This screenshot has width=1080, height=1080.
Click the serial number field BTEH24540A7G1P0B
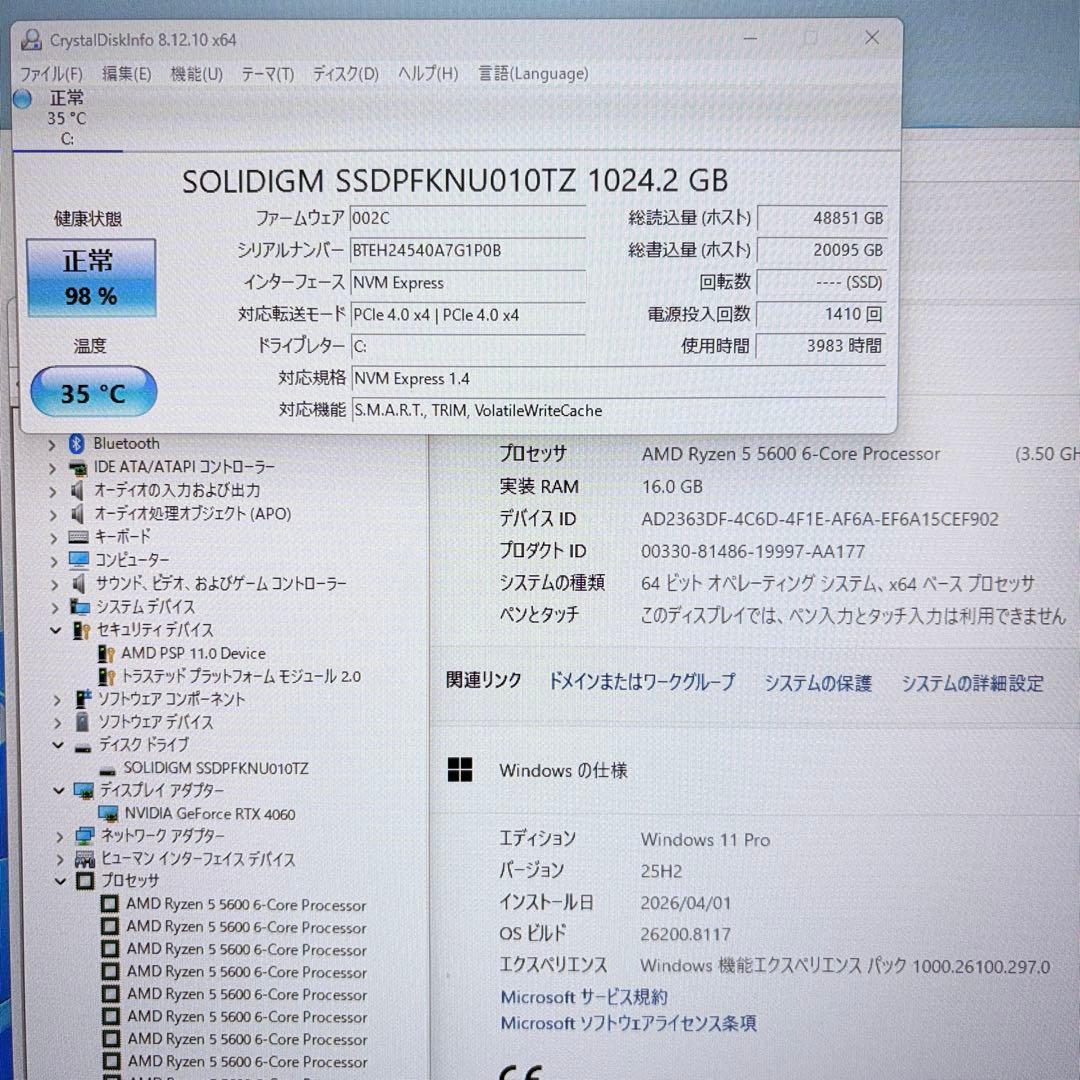pos(468,251)
